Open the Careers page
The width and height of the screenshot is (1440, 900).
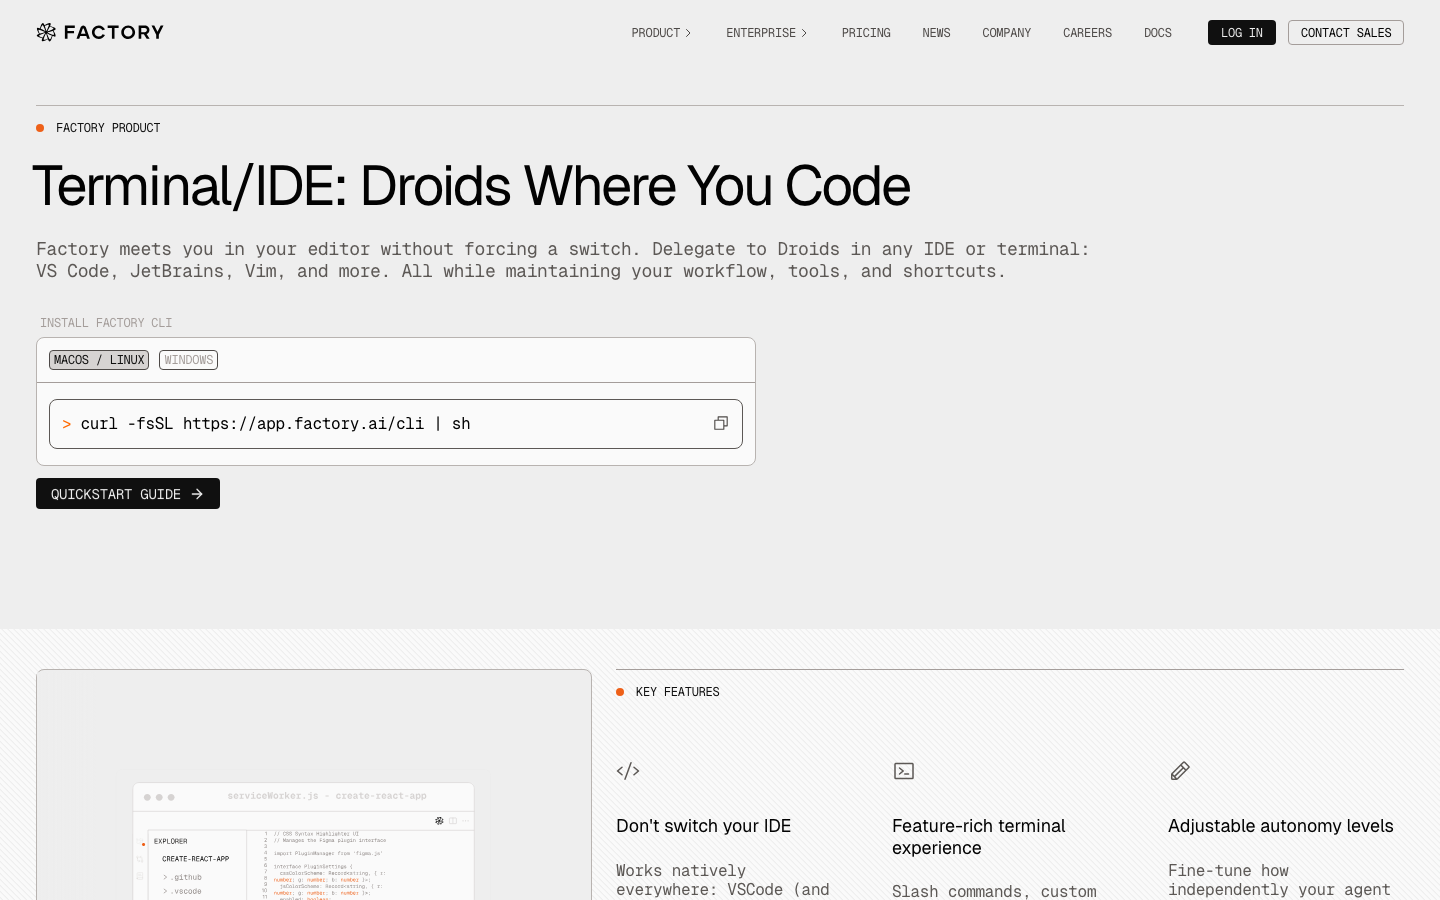[x=1087, y=33]
